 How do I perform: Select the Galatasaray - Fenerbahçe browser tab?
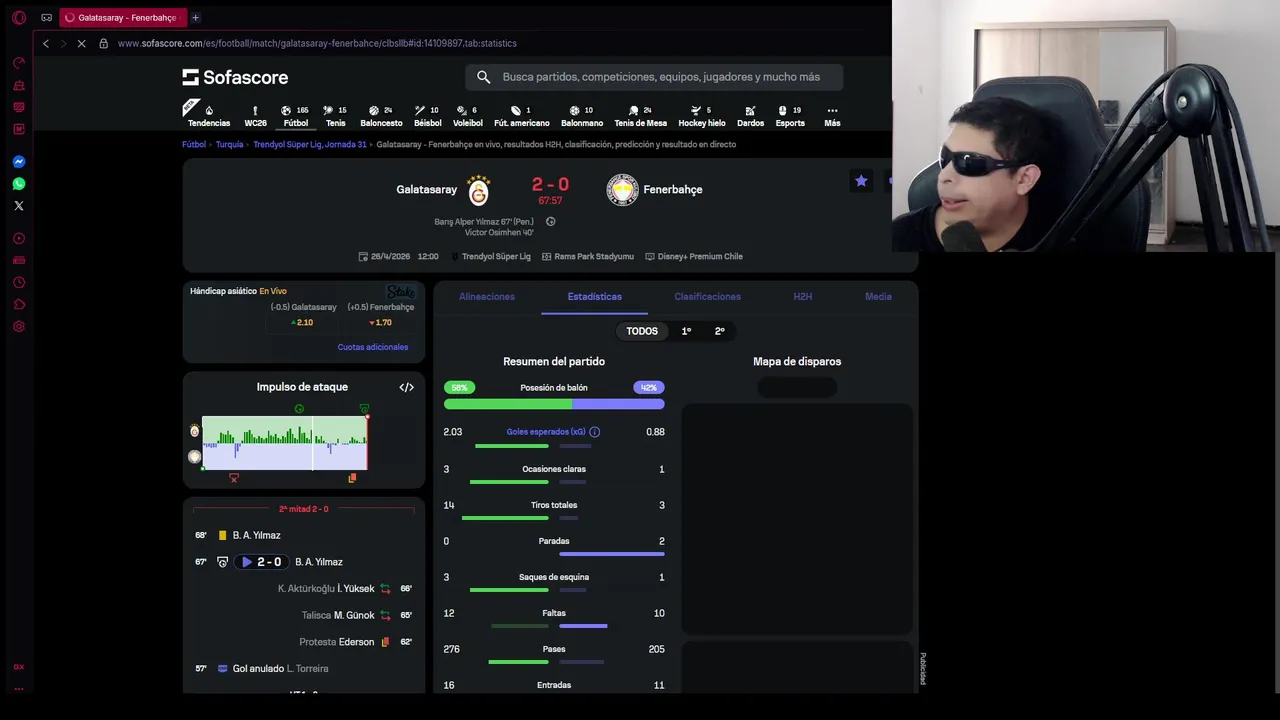124,17
